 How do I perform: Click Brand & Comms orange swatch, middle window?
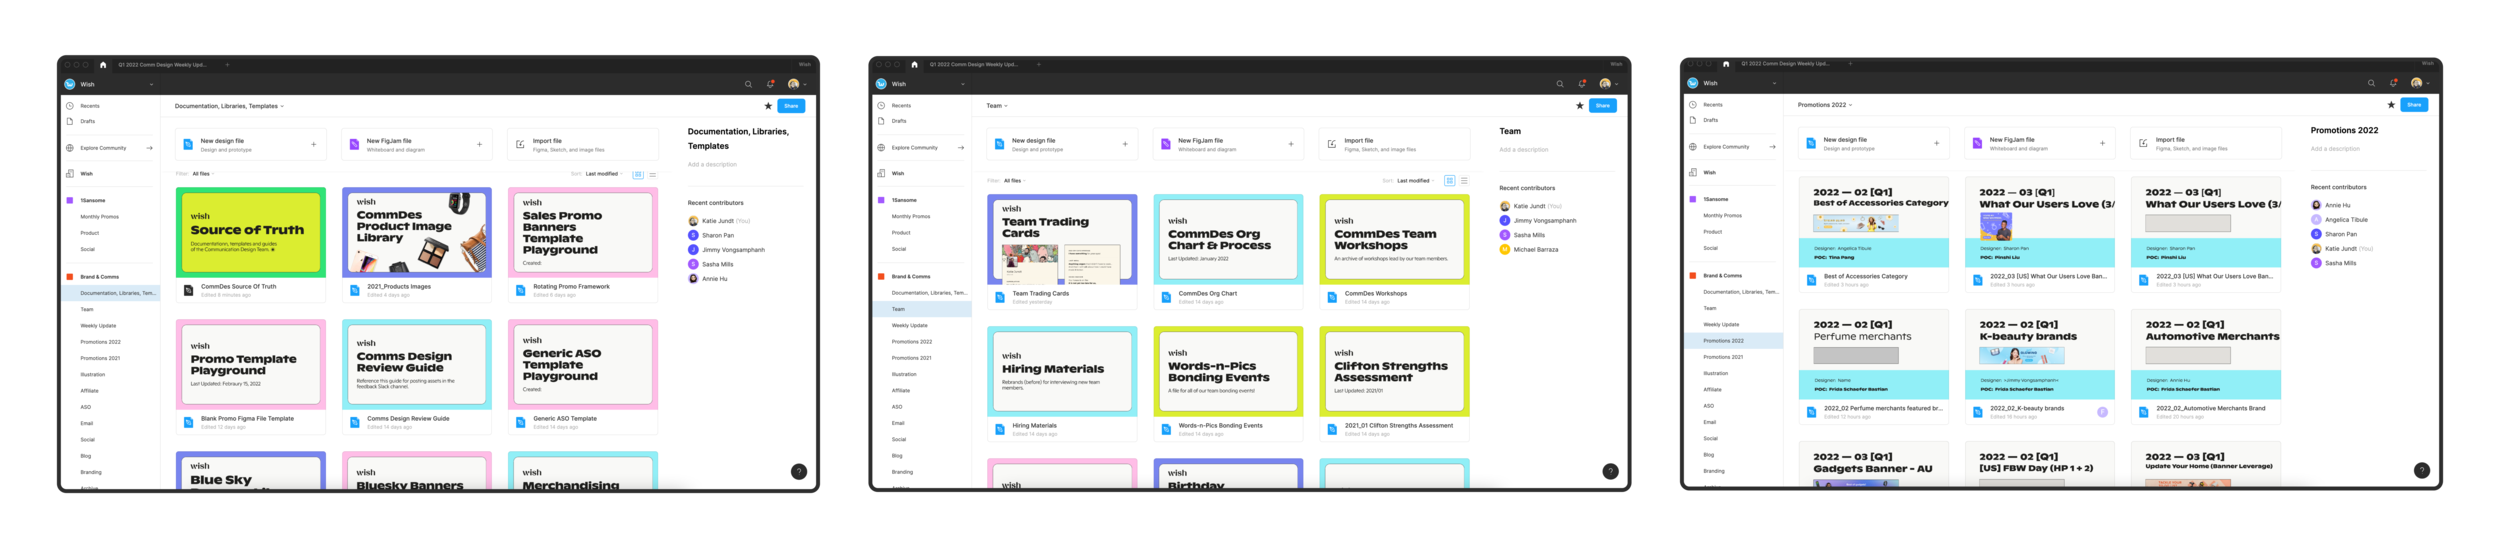pyautogui.click(x=881, y=277)
